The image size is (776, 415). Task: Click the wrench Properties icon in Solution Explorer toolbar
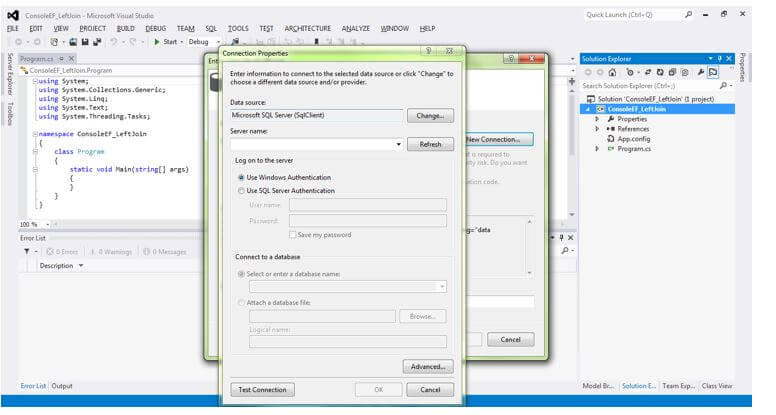point(701,72)
